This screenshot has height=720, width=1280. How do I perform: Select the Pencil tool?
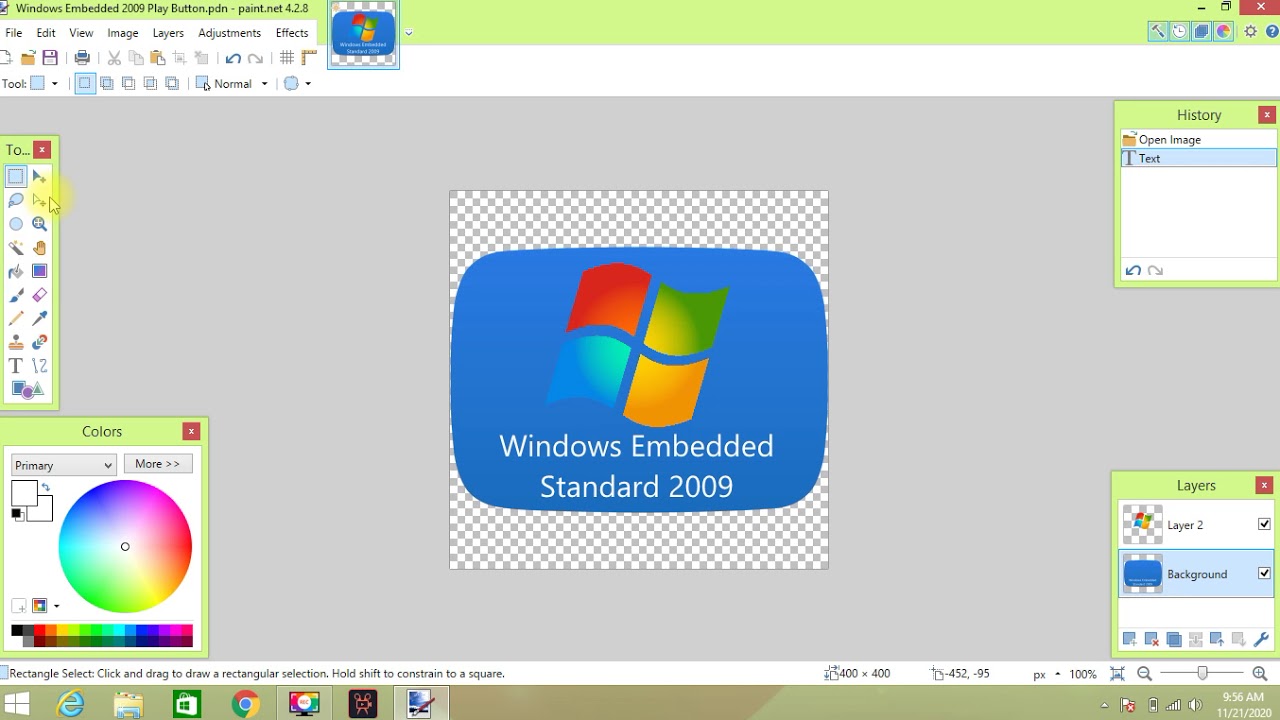click(x=16, y=319)
